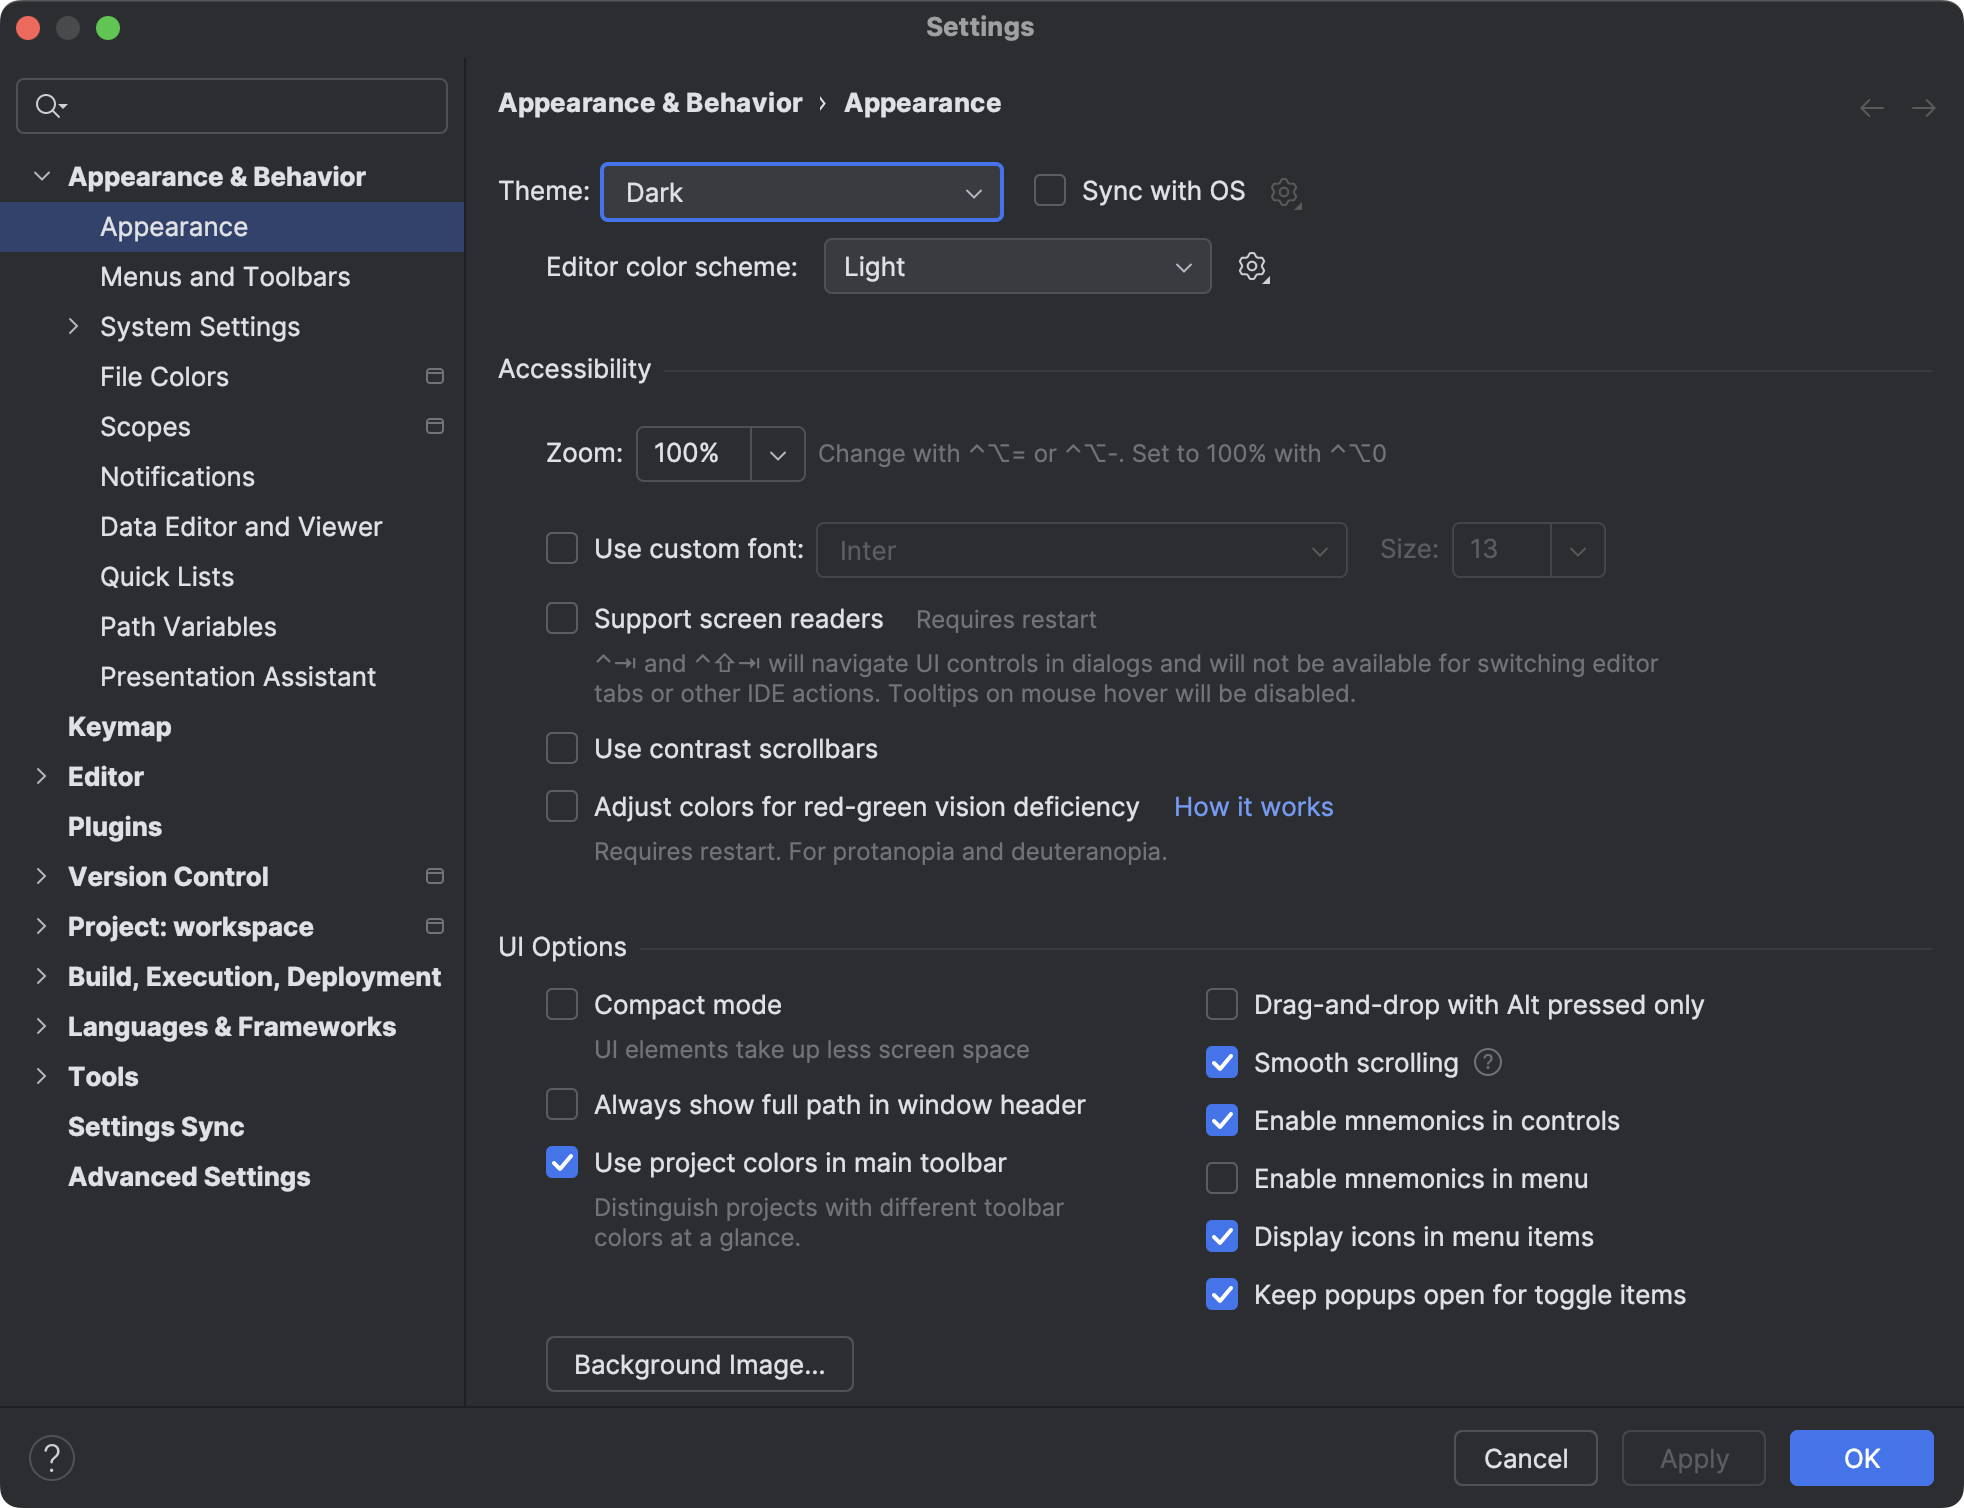Enable Sync with OS checkbox
Image resolution: width=1964 pixels, height=1508 pixels.
click(1050, 190)
